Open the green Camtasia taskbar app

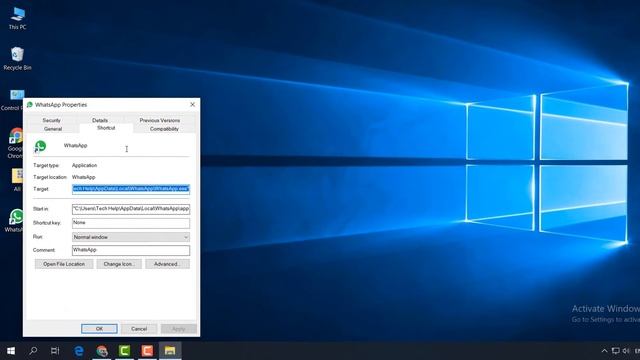(x=124, y=351)
